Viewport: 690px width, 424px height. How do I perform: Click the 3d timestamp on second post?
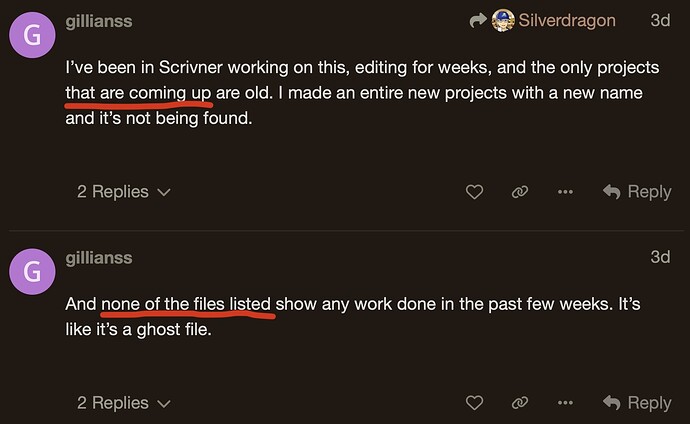660,257
